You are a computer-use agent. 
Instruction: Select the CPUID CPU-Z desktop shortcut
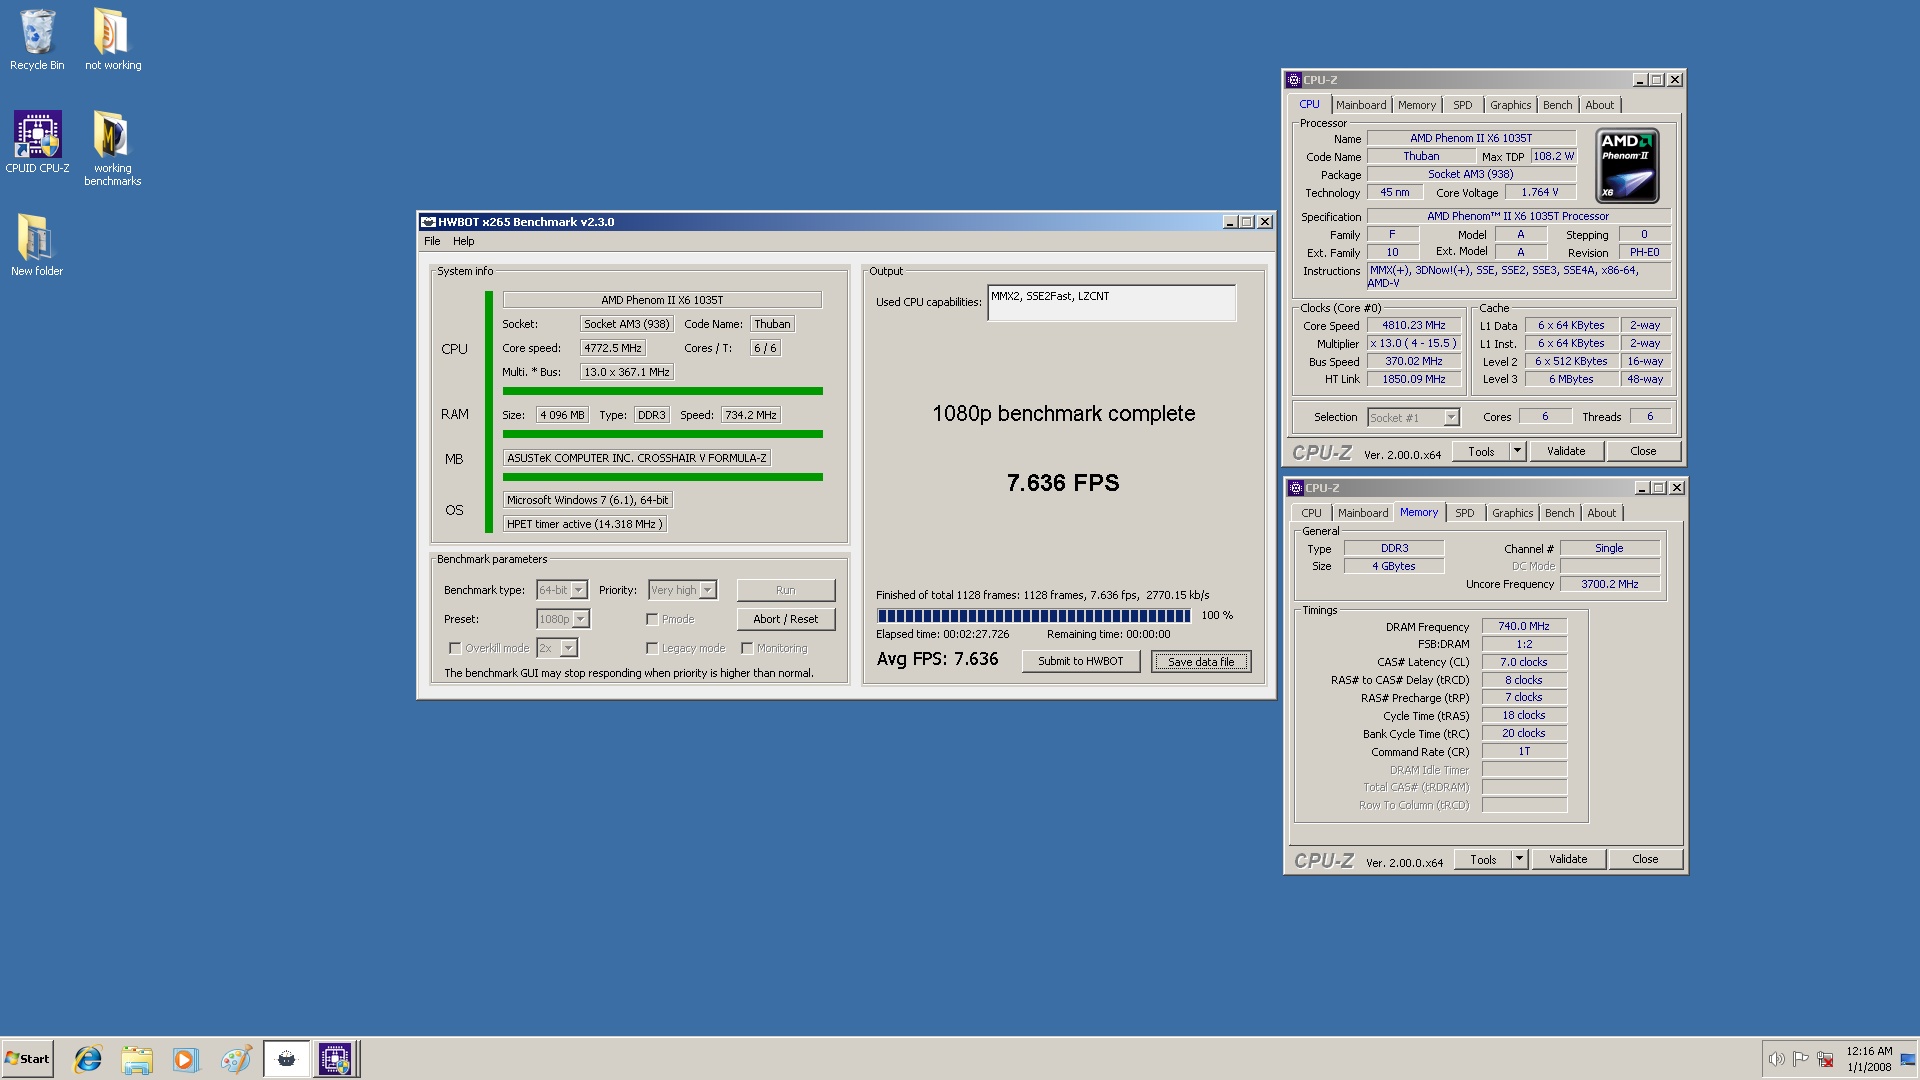[x=37, y=142]
